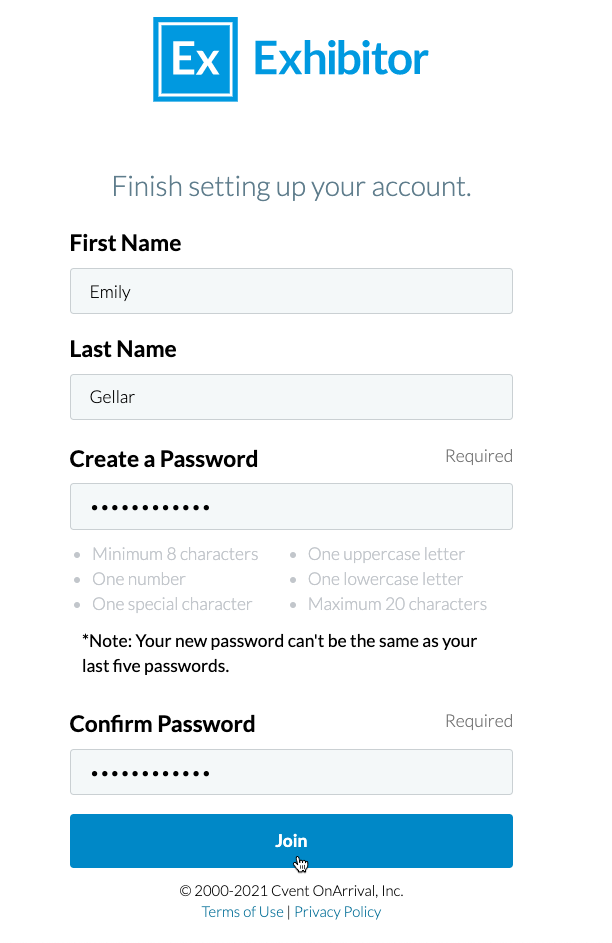Click the bullet beside One special character
Screen dimensions: 612x943
tap(77, 604)
